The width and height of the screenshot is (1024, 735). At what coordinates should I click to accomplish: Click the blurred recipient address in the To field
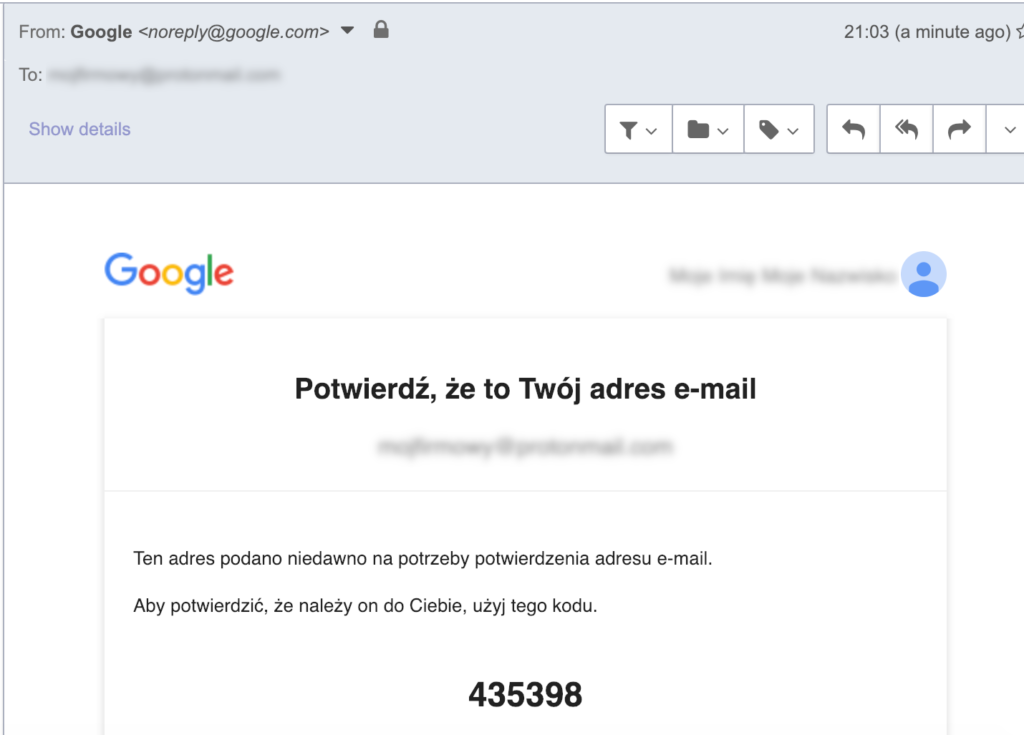pyautogui.click(x=164, y=75)
